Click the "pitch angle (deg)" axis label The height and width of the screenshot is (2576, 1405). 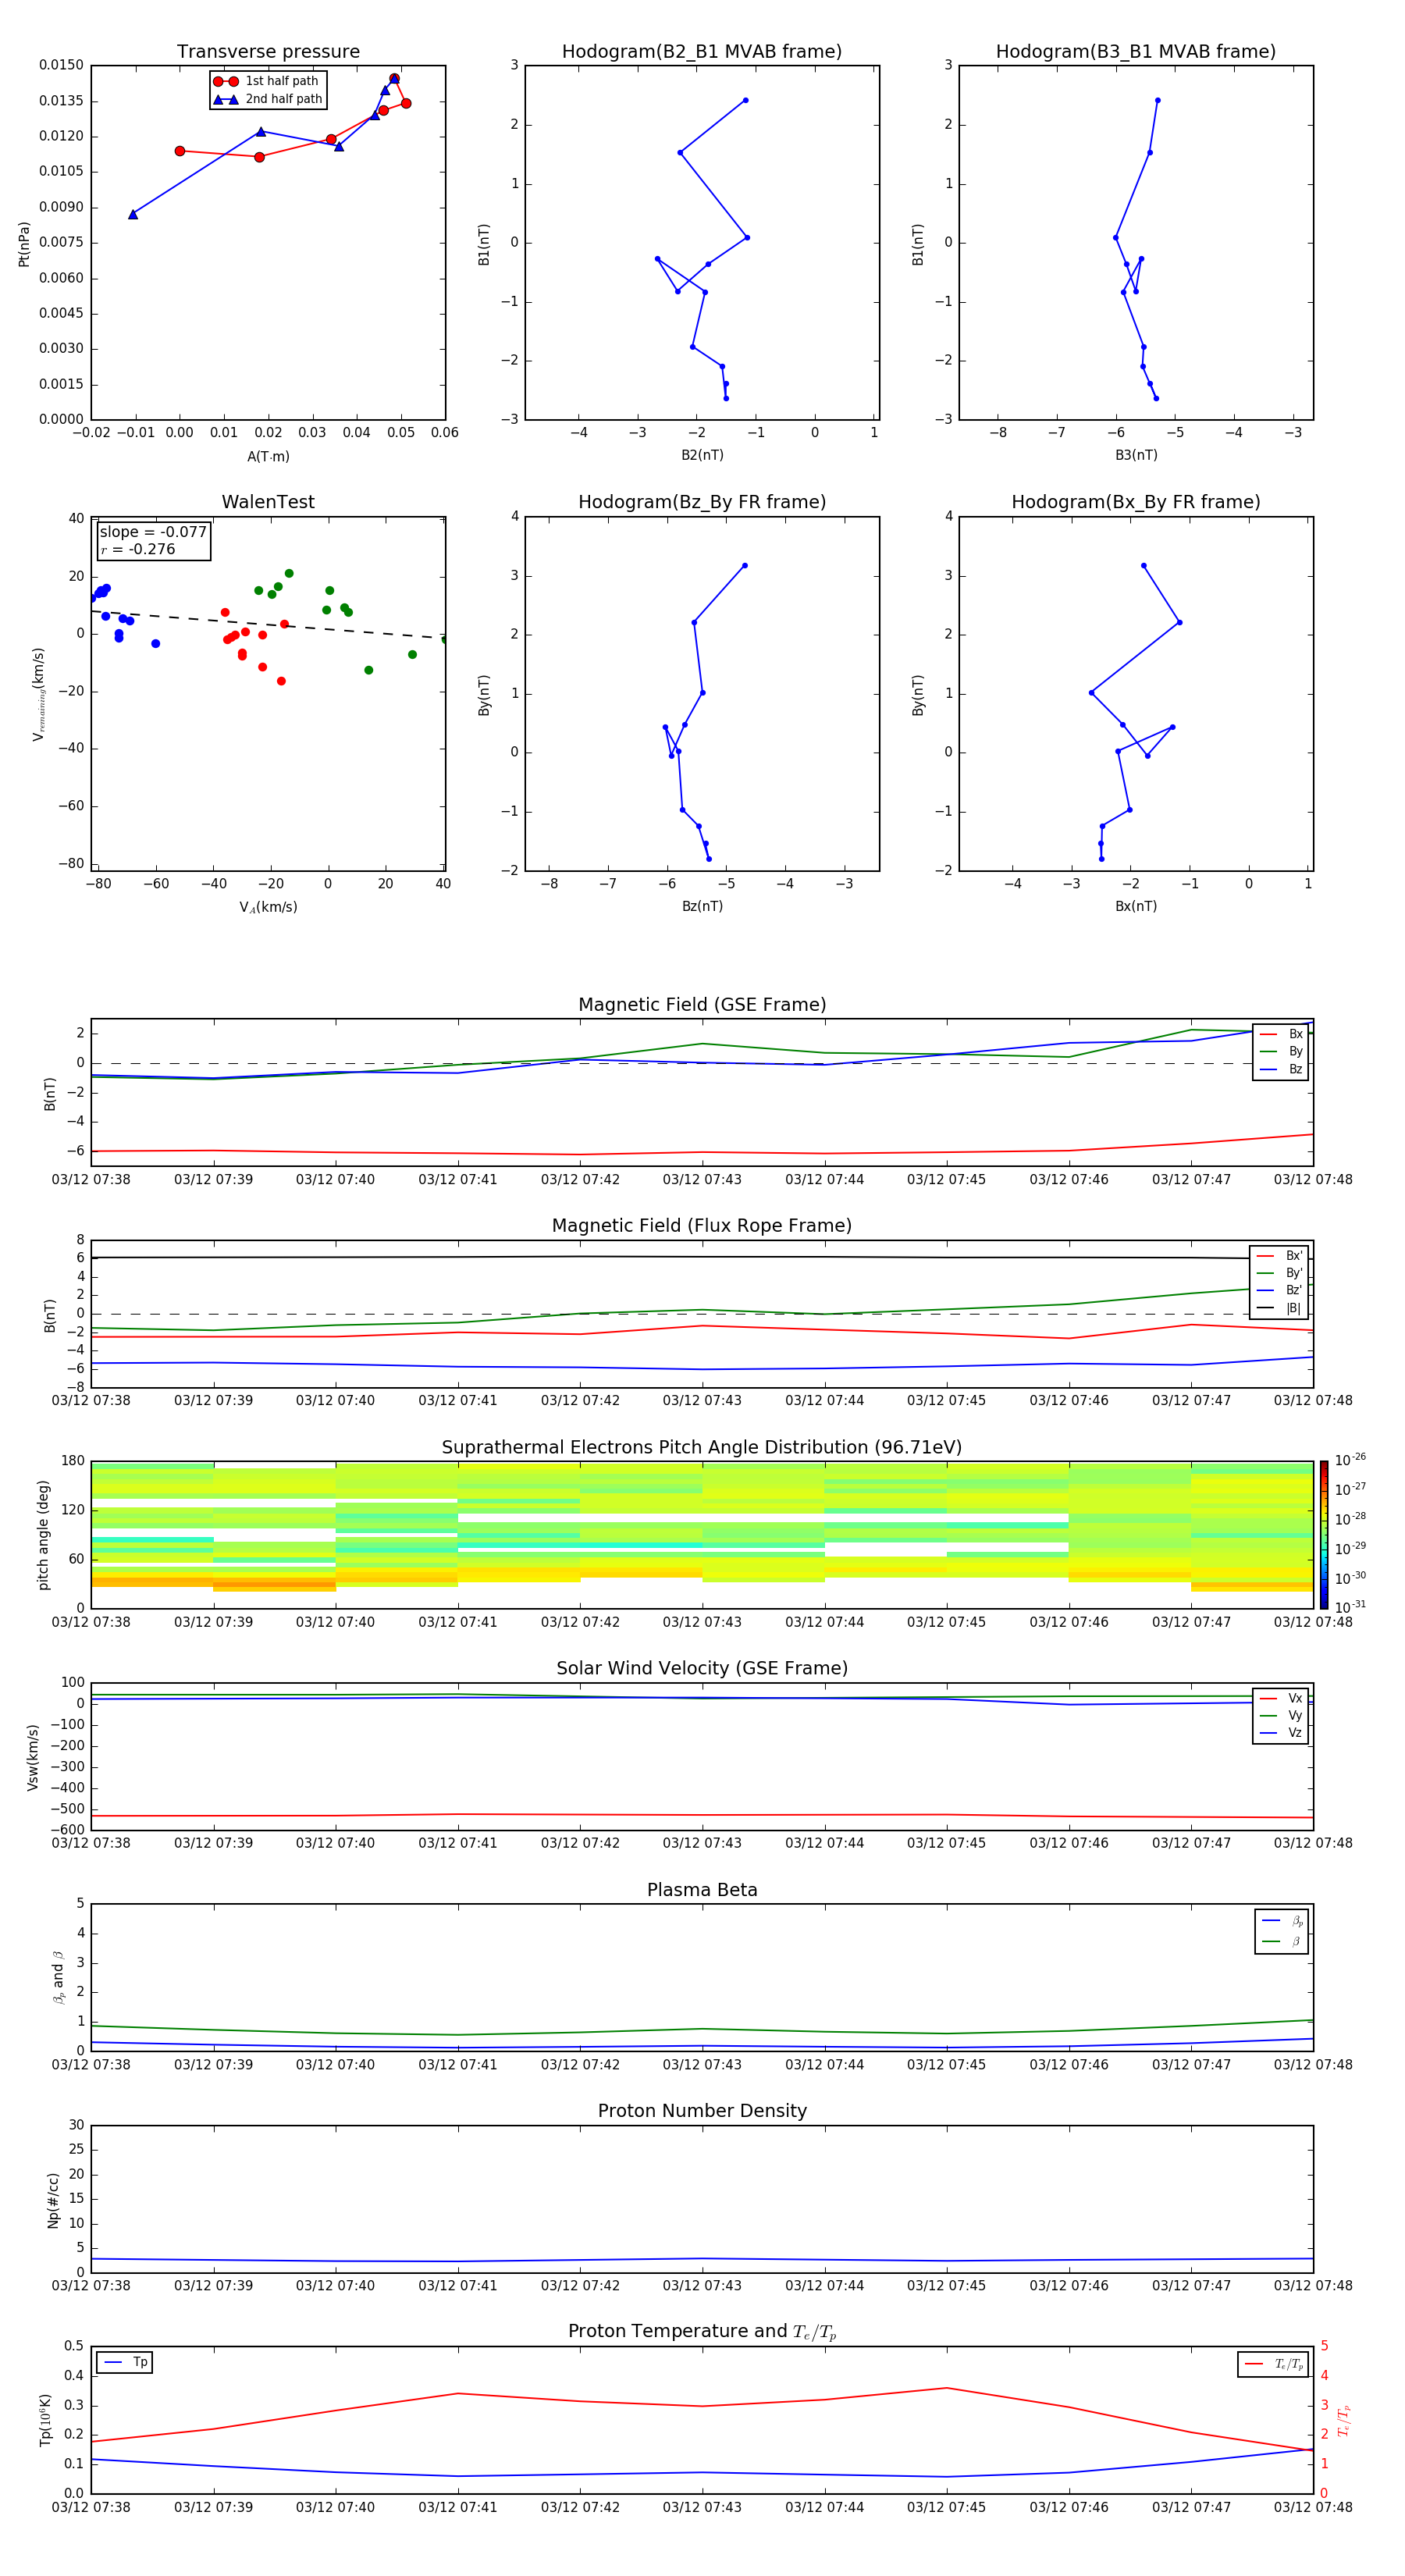point(43,1535)
